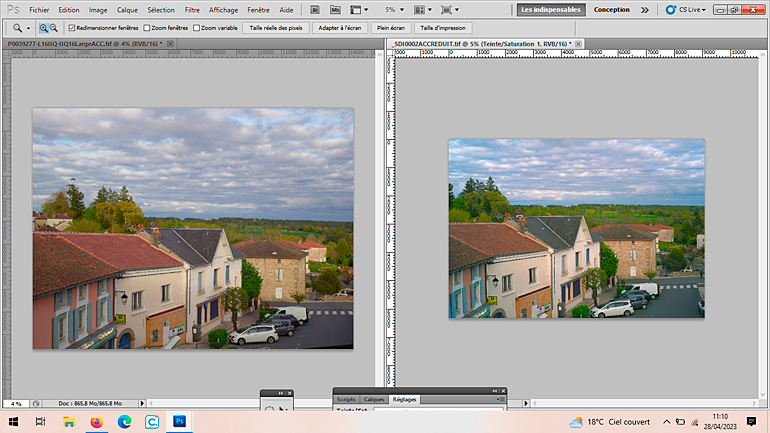This screenshot has height=433, width=770.
Task: Click the Screen Mode icon
Action: (x=446, y=10)
